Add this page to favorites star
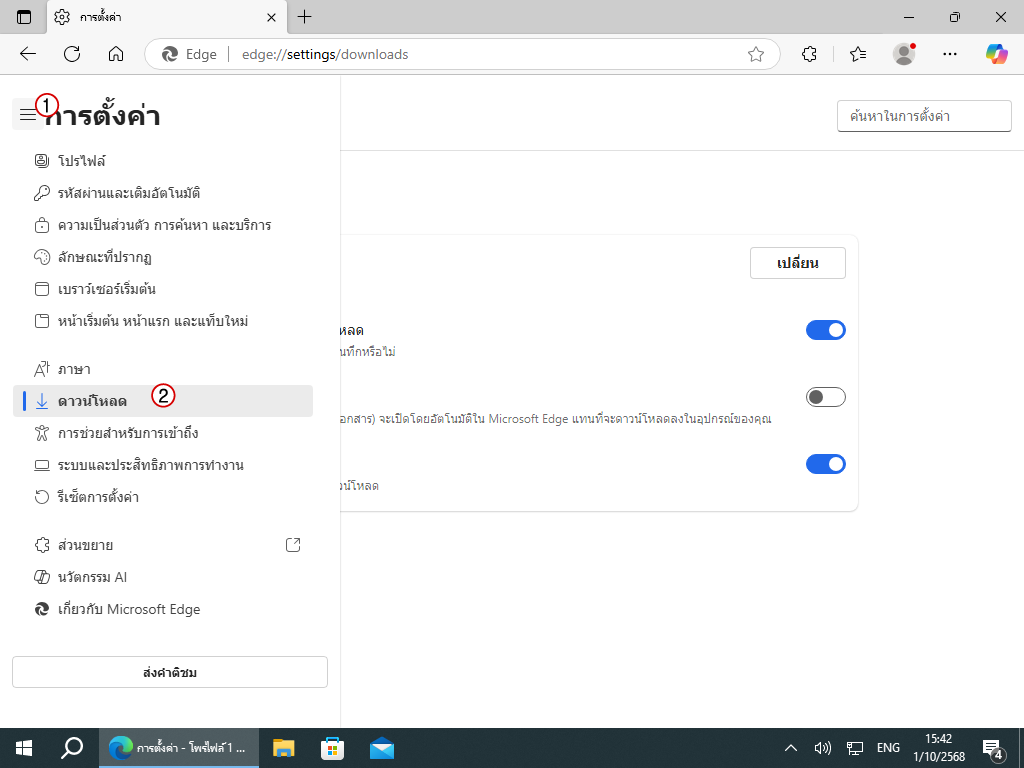 (x=756, y=54)
